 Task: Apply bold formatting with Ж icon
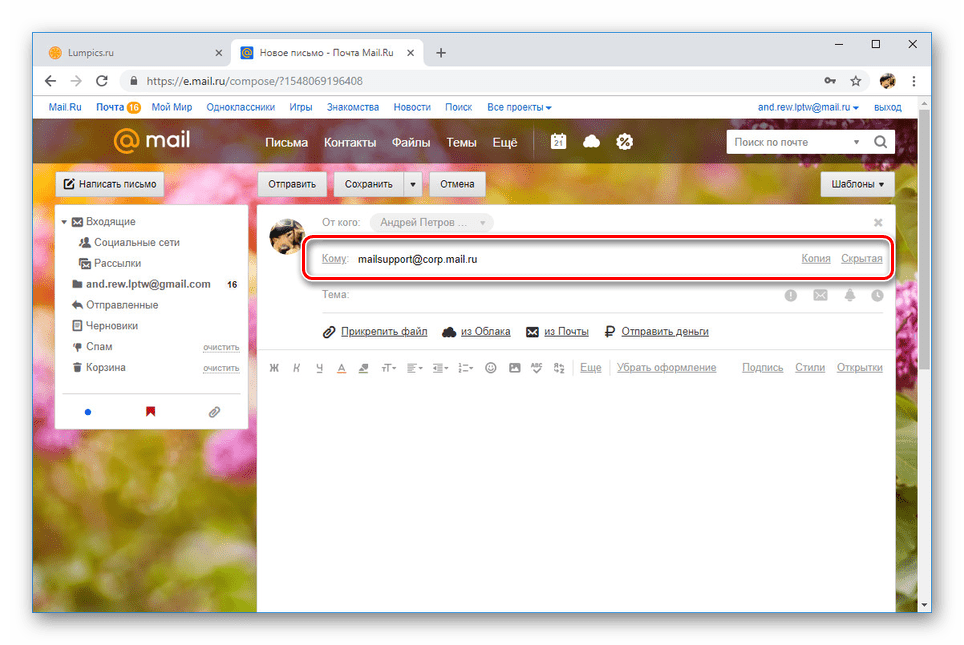273,368
